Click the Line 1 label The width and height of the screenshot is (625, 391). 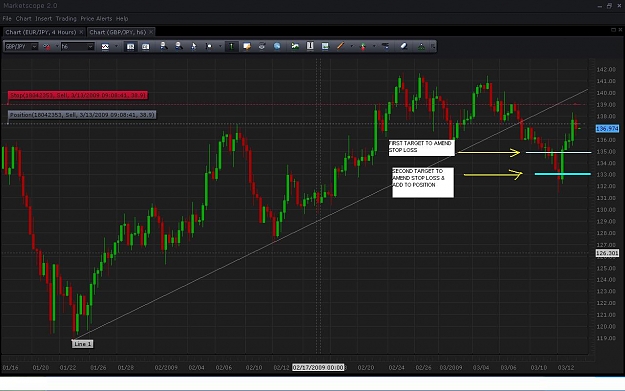tap(83, 344)
